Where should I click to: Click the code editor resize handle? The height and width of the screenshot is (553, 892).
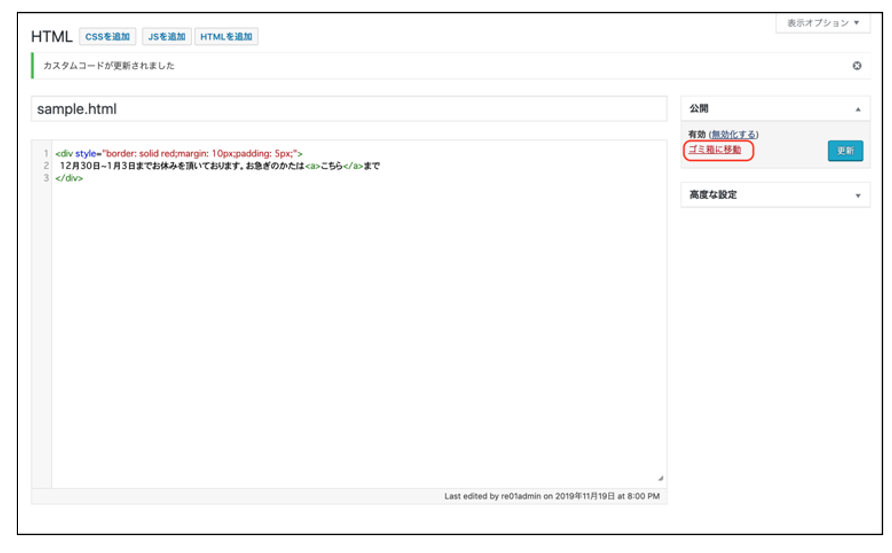pyautogui.click(x=660, y=479)
